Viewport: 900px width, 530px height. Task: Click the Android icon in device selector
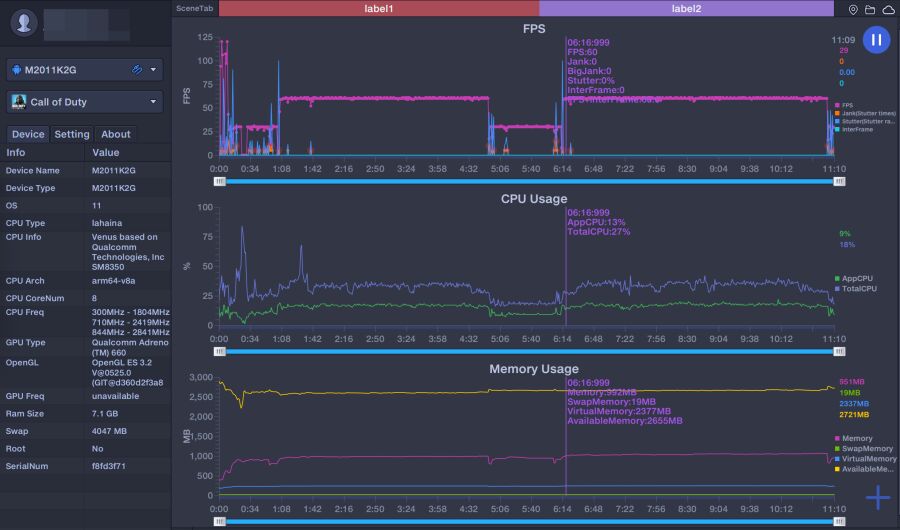tap(16, 69)
